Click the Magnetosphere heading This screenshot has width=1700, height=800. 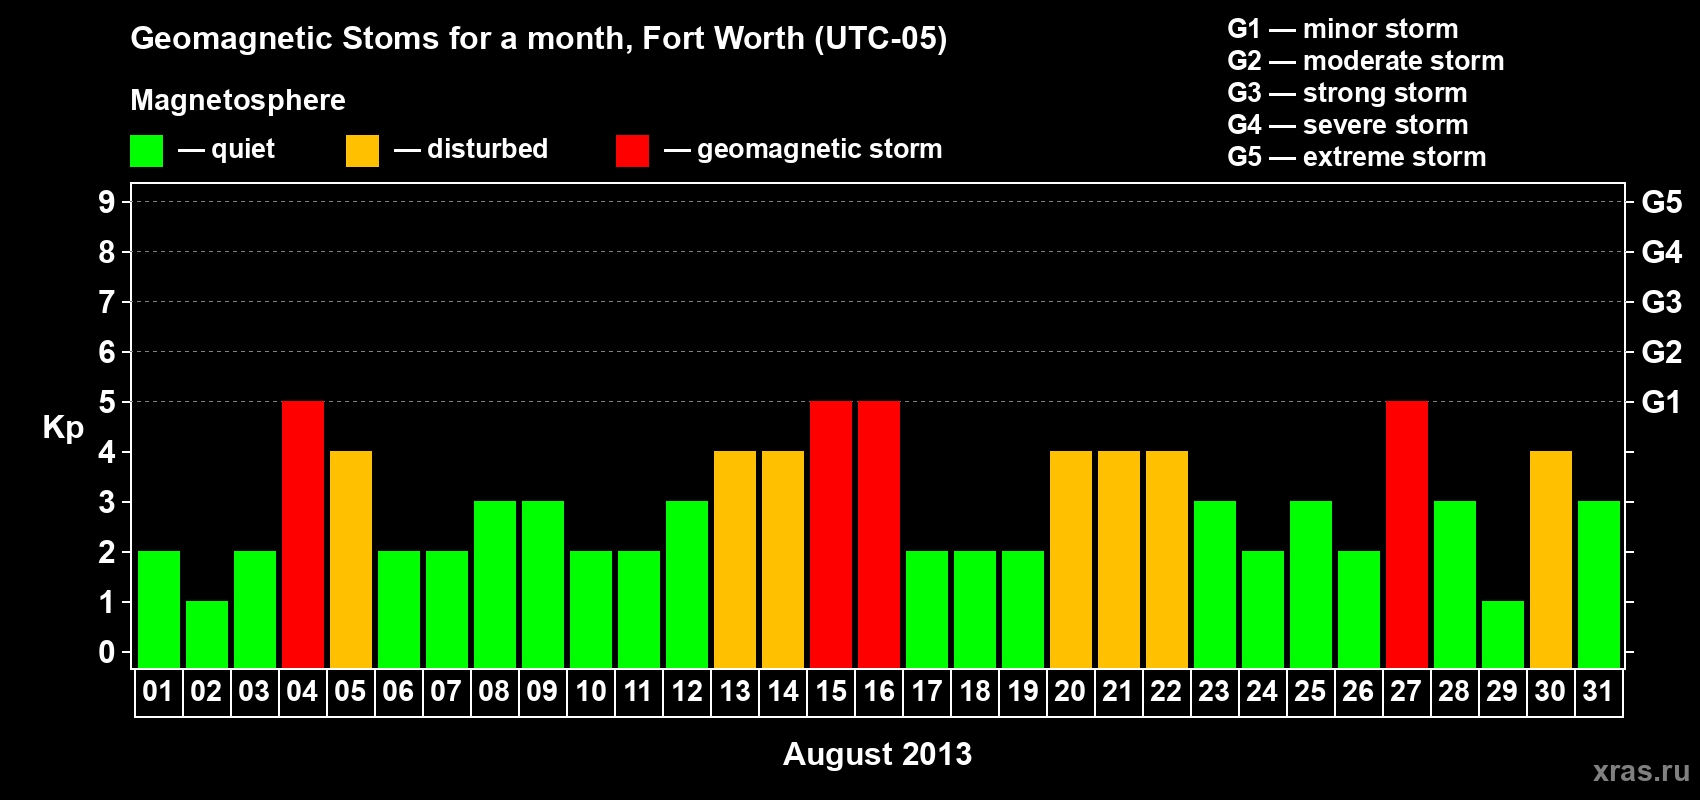tap(238, 100)
